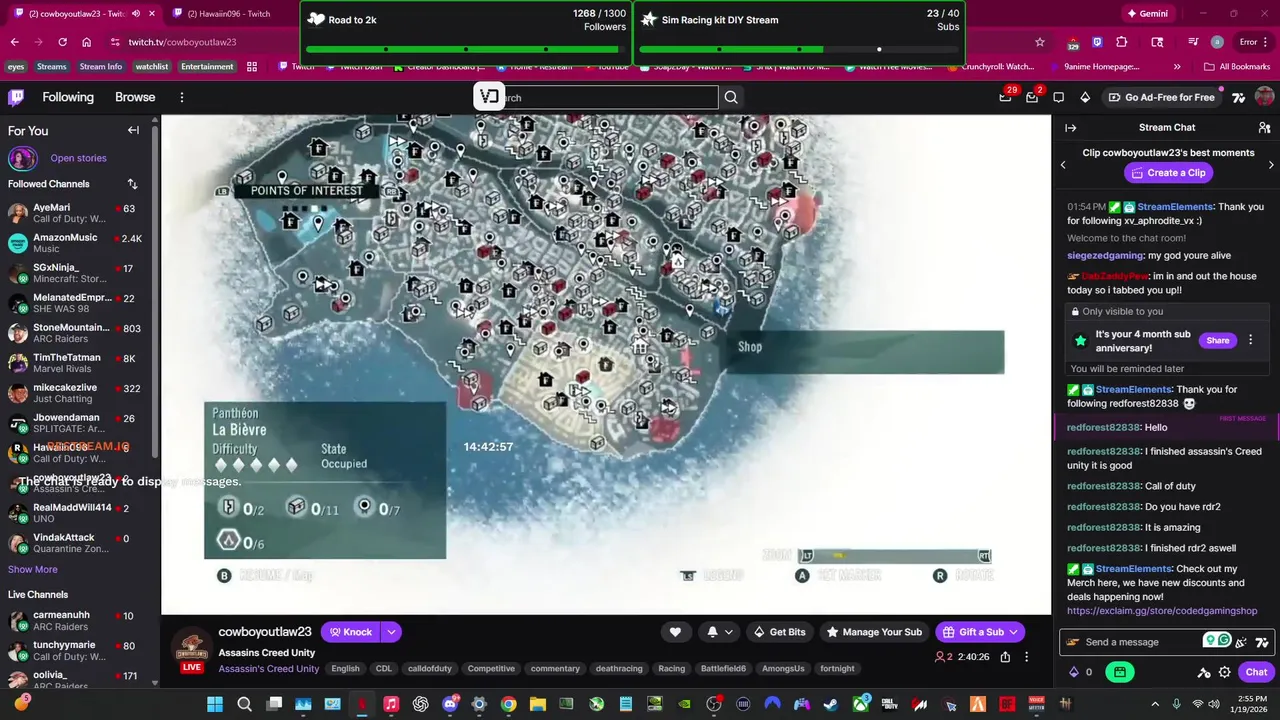Click the browser reload button
This screenshot has height=720, width=1280.
[62, 42]
